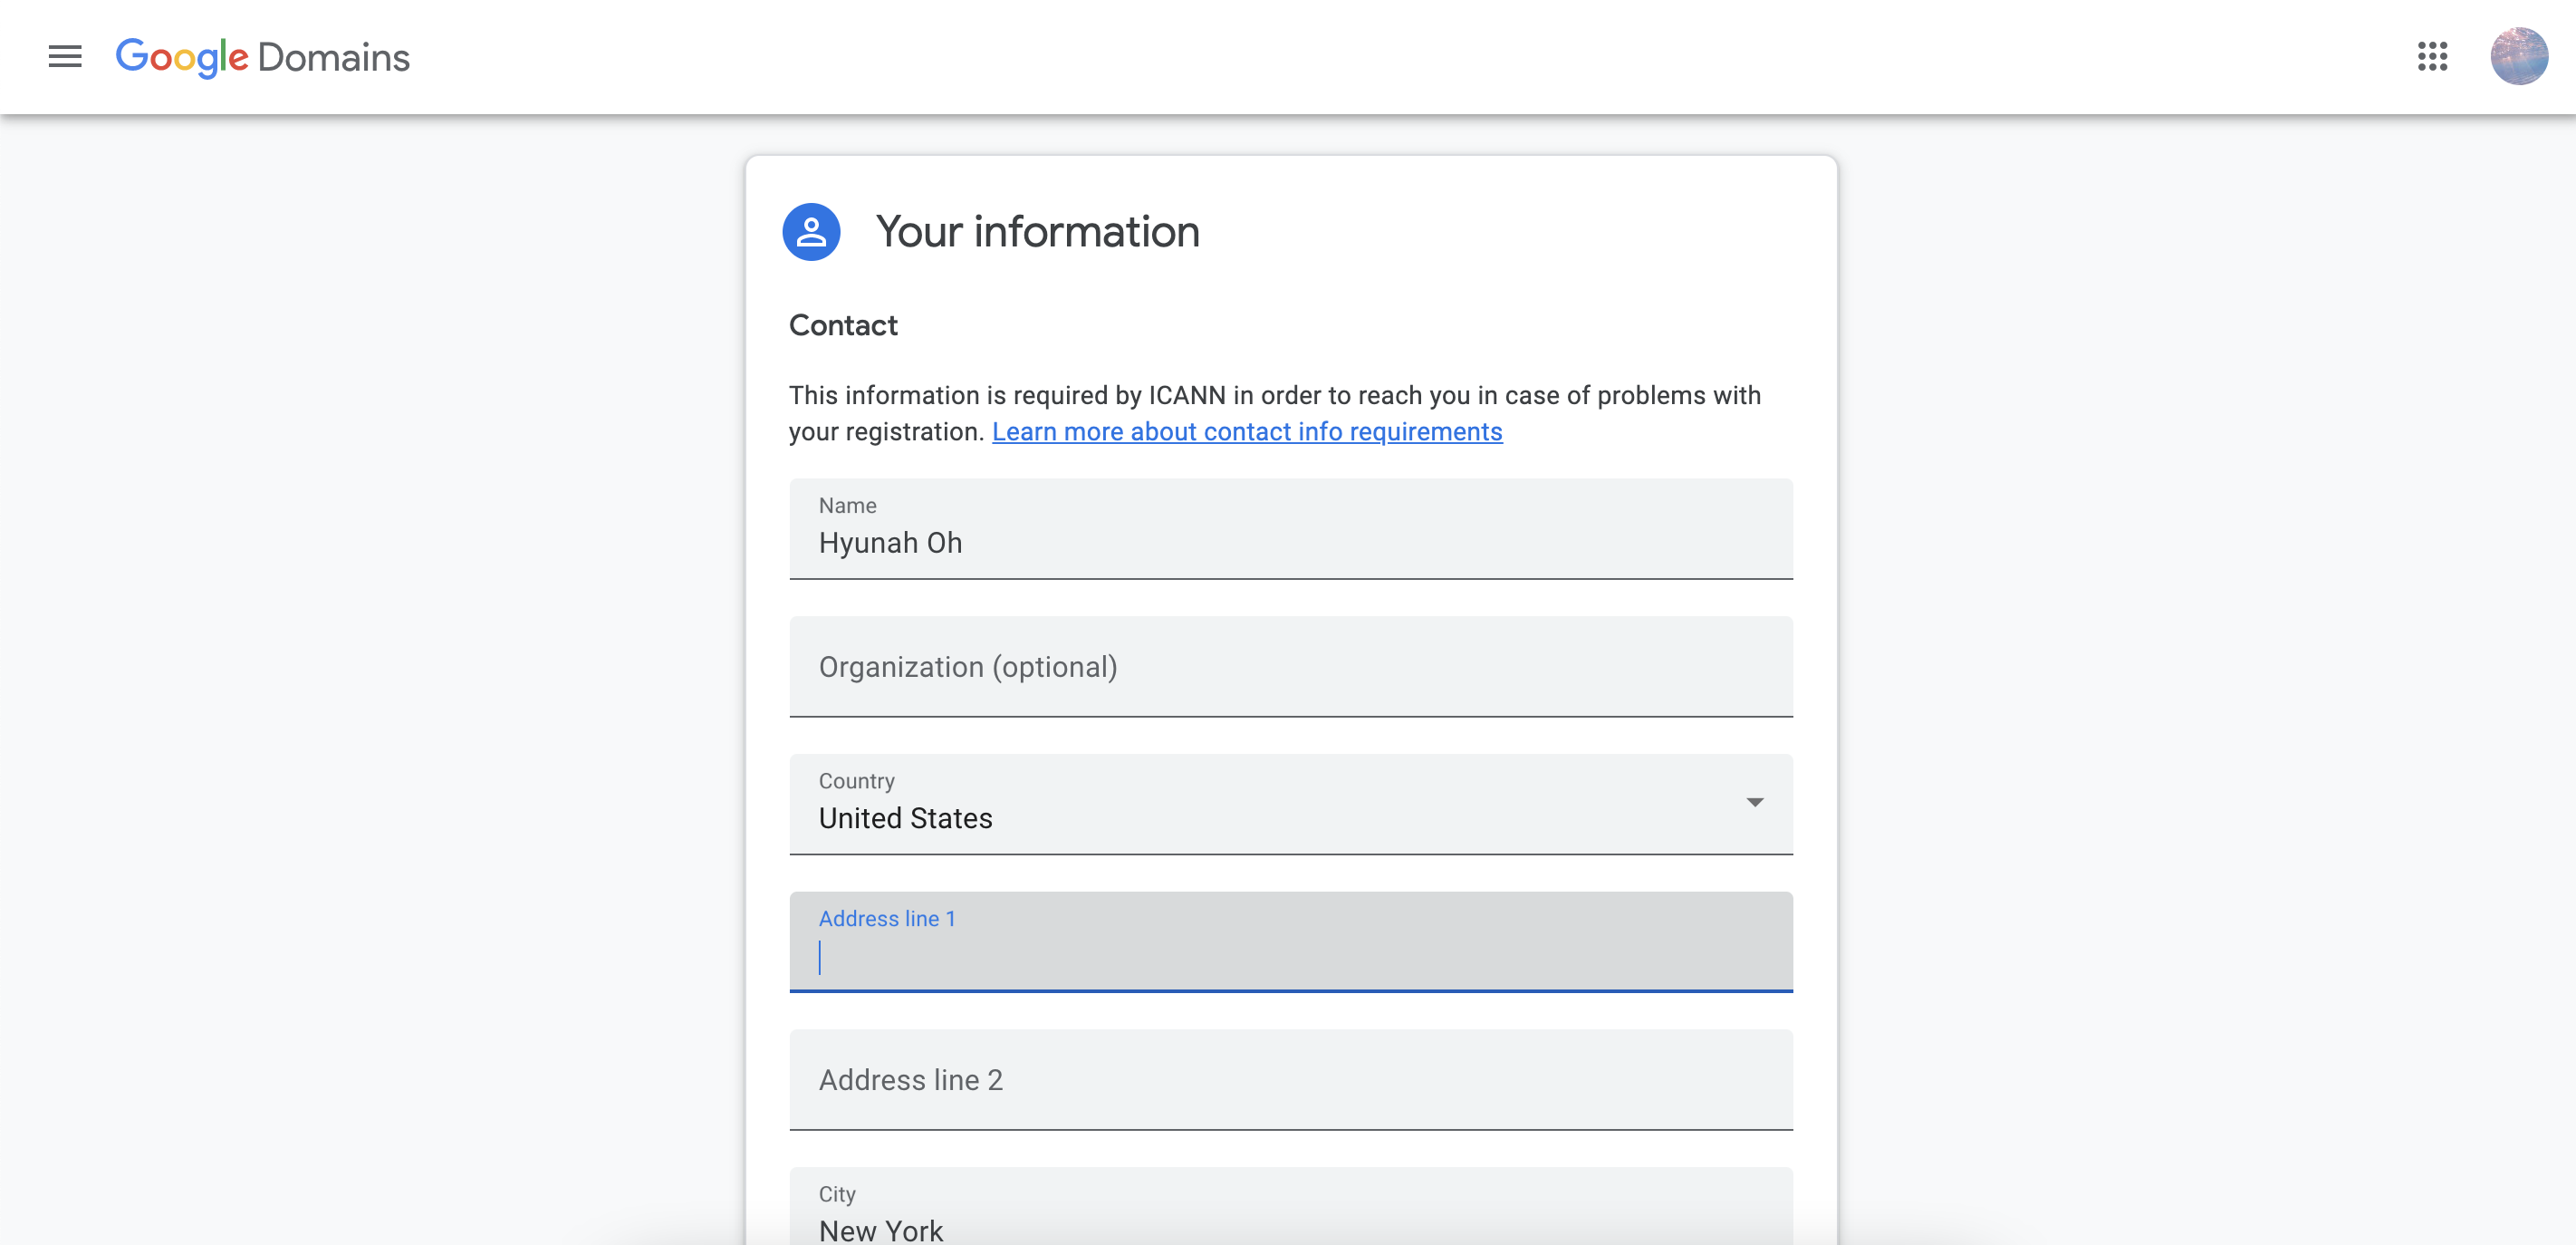Click the Your information heading
Viewport: 2576px width, 1245px height.
pos(1037,232)
